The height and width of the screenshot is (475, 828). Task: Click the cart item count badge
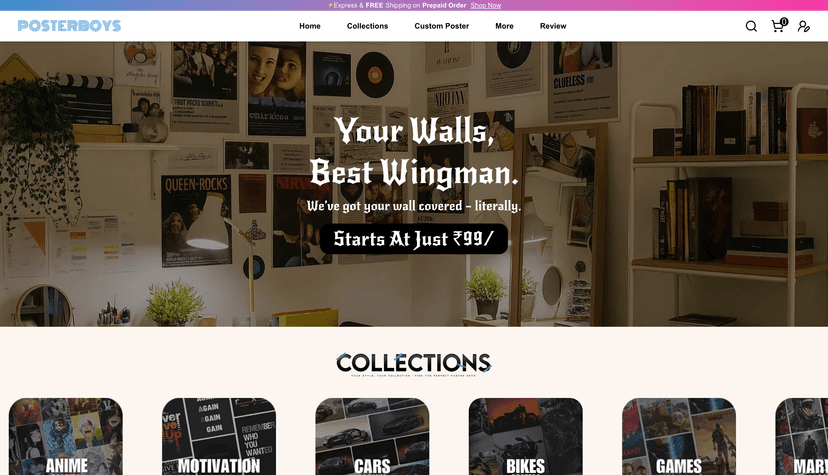(x=784, y=22)
